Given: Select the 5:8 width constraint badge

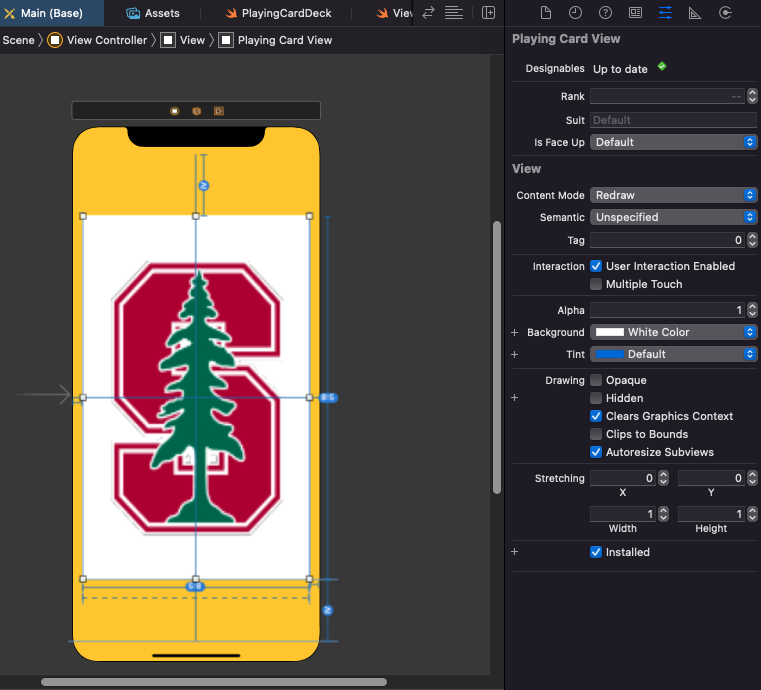Looking at the screenshot, I should [195, 587].
